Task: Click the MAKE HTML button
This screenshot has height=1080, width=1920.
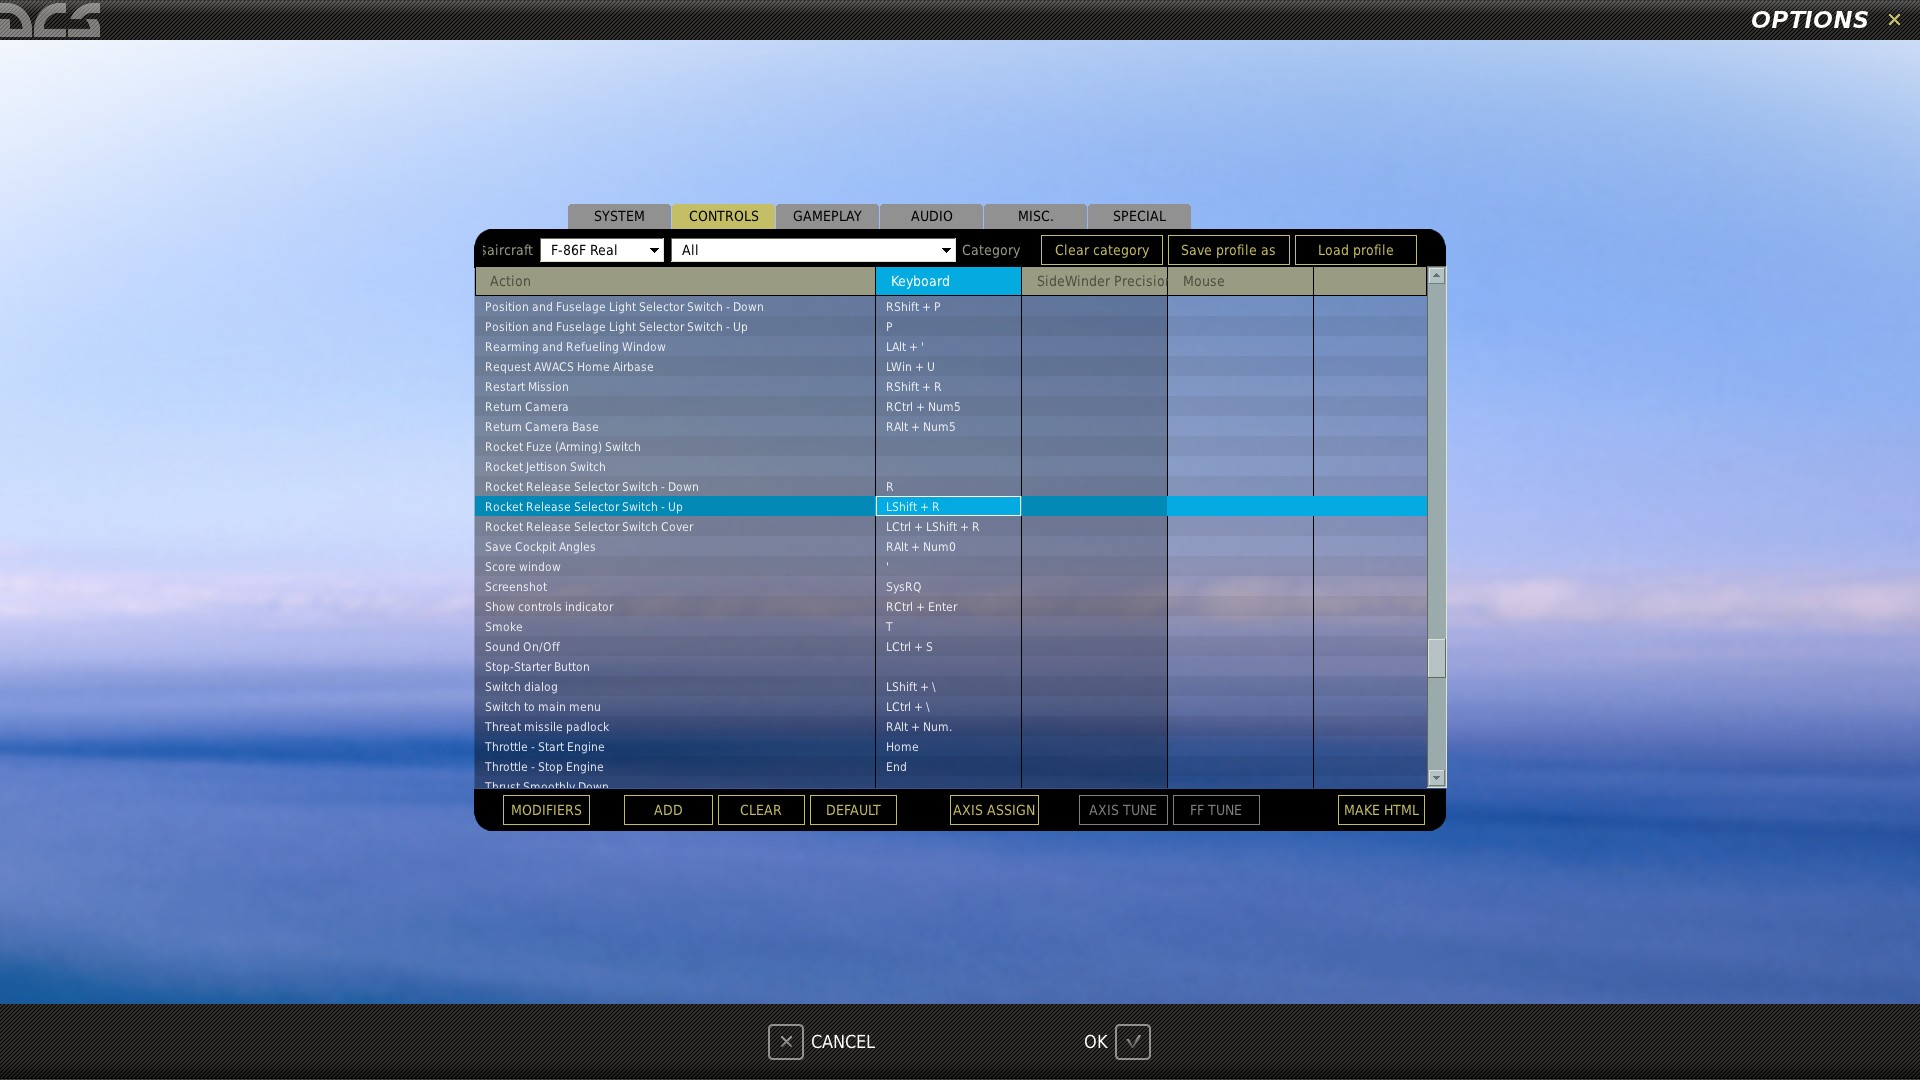Action: coord(1381,810)
